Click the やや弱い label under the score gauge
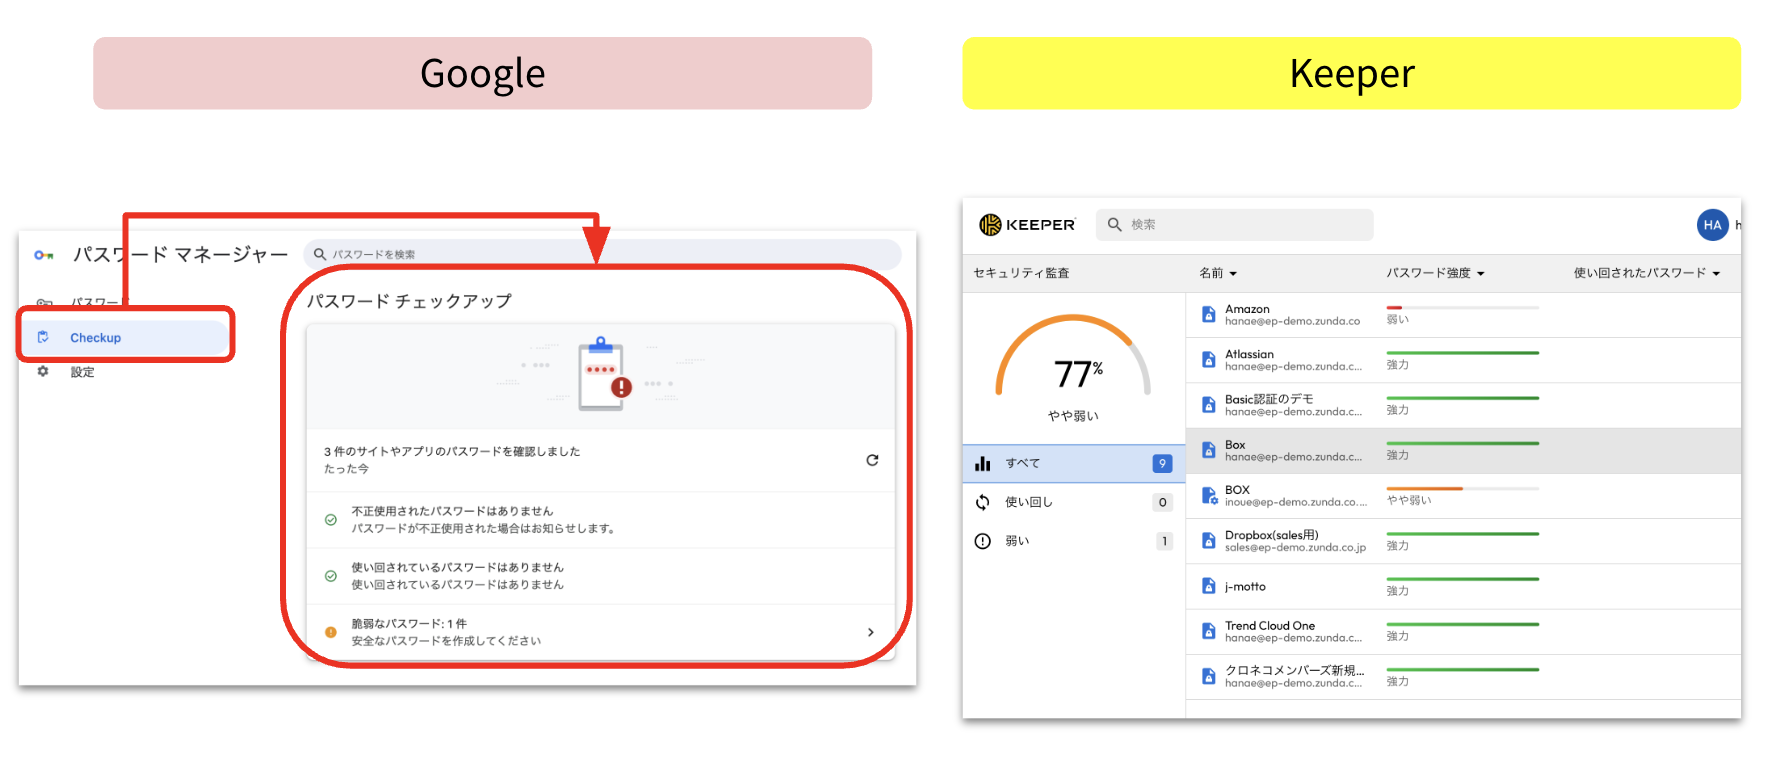This screenshot has height=768, width=1774. [x=1073, y=416]
